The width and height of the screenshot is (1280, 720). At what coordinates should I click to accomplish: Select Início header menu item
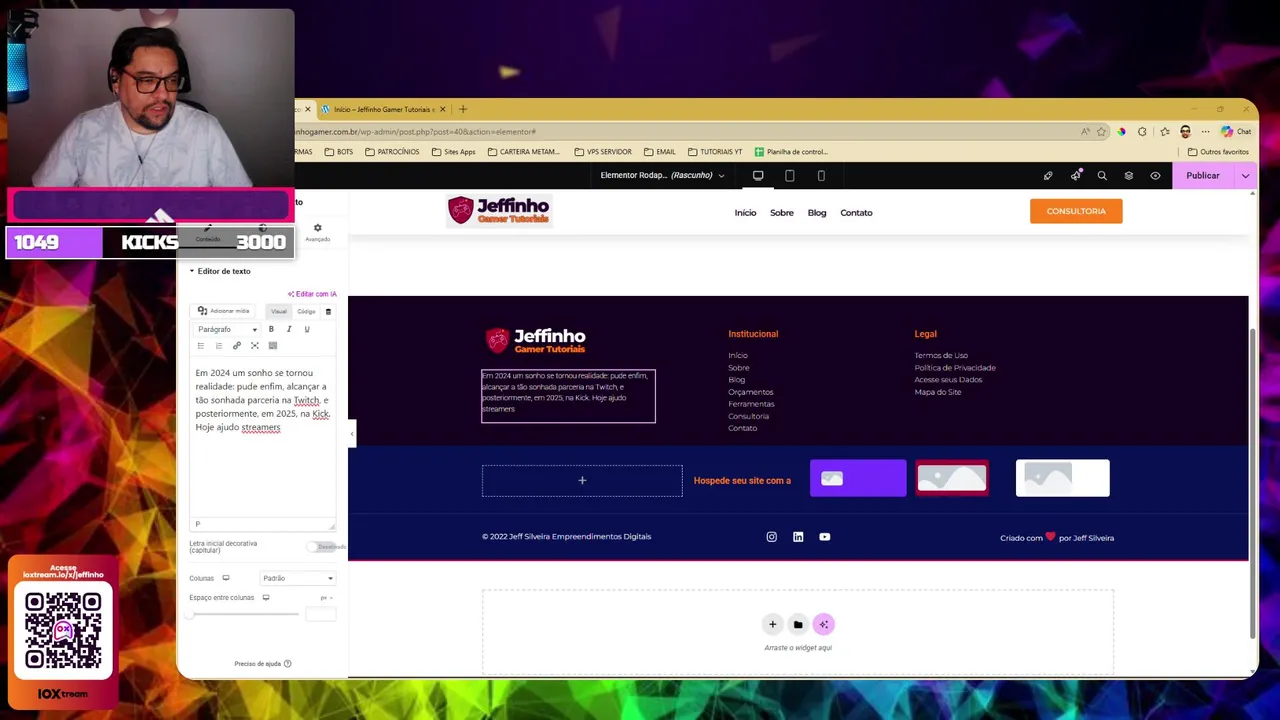[745, 213]
